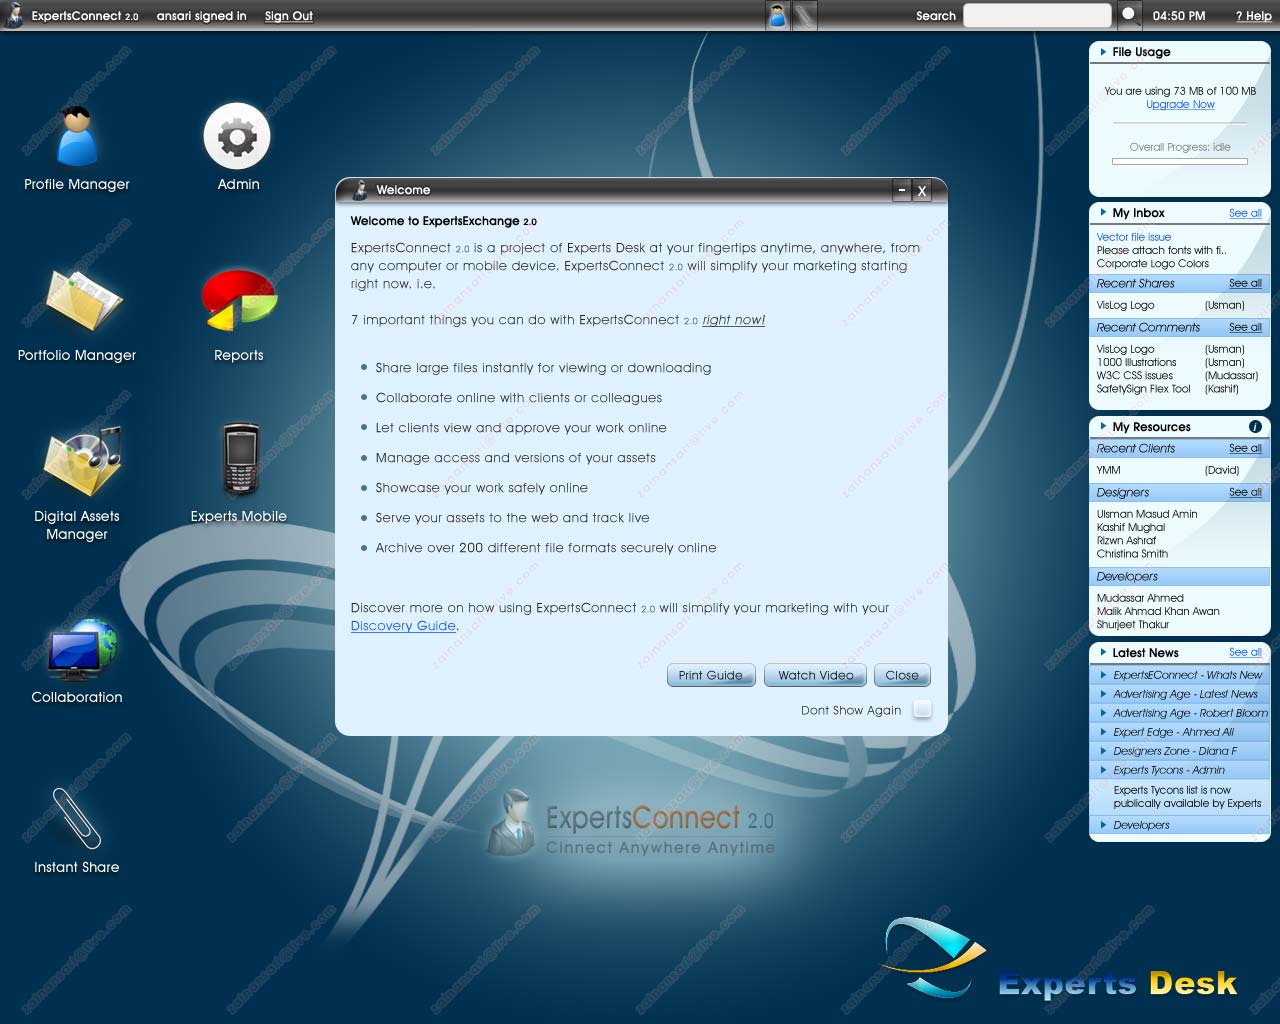Click See all for Recent Shares
The image size is (1280, 1024).
click(1245, 283)
